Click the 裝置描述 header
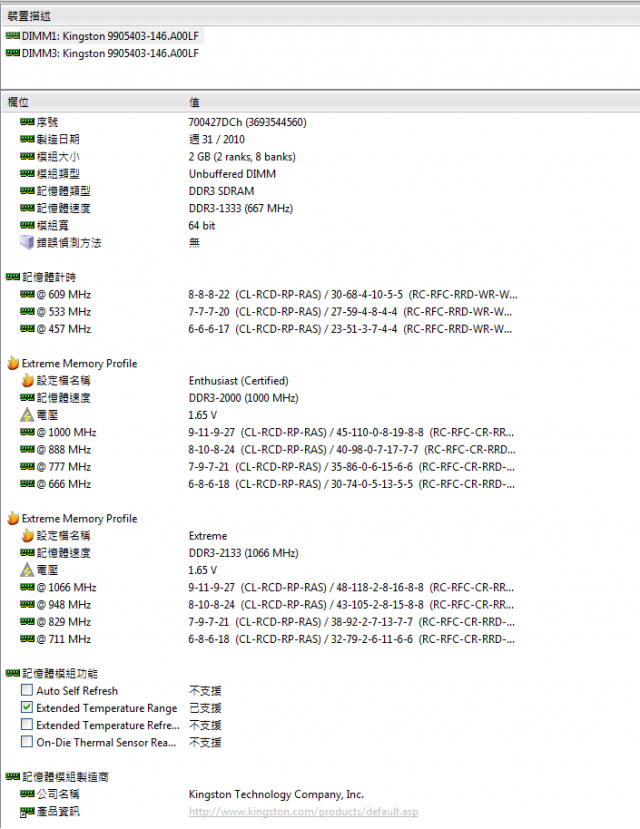 pyautogui.click(x=29, y=16)
